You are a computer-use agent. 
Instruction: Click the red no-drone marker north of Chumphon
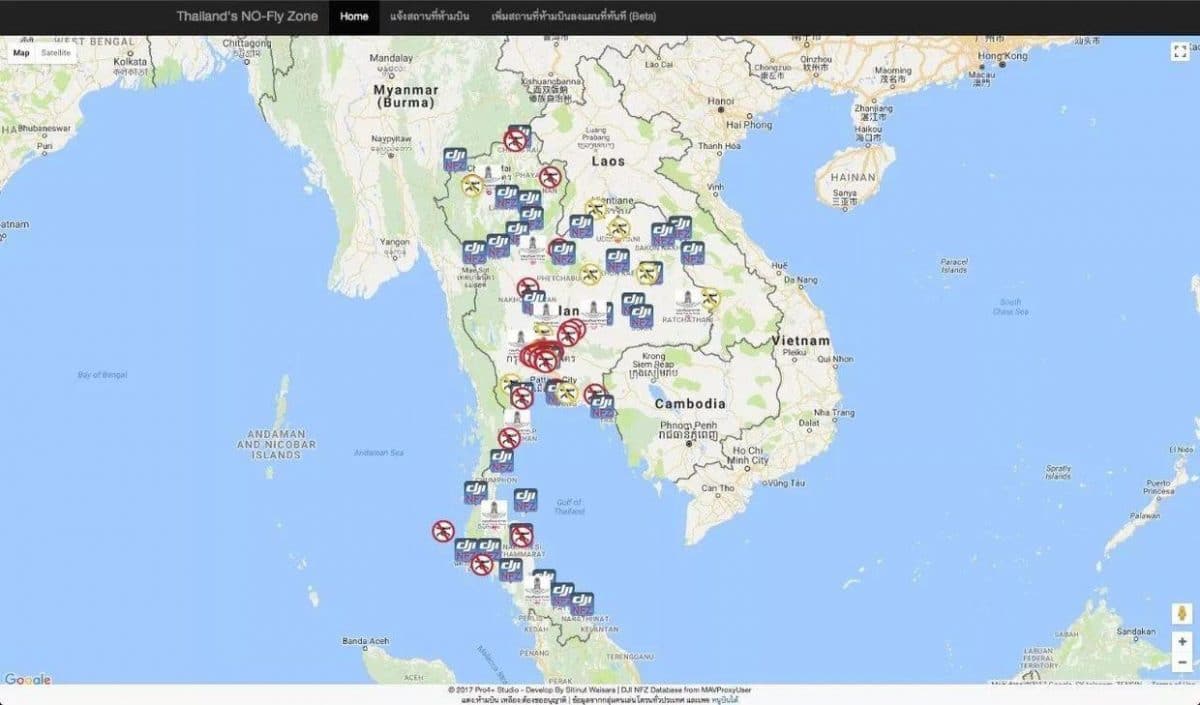[509, 438]
